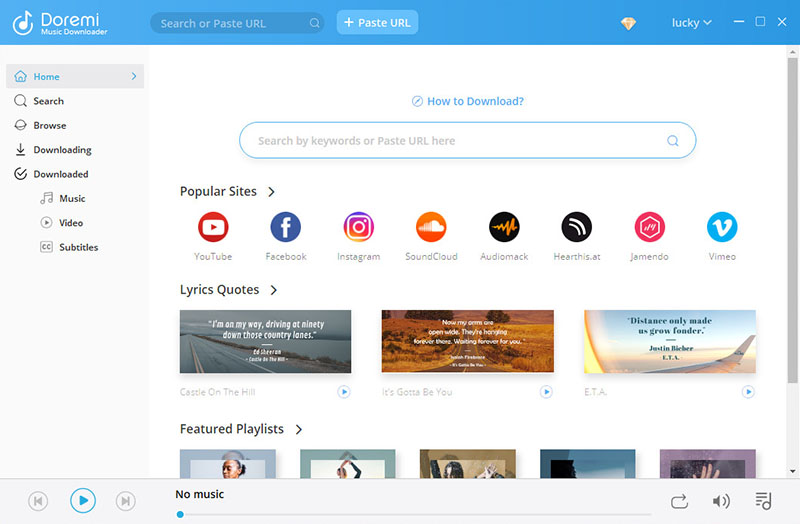800x524 pixels.
Task: Open Search in the sidebar
Action: click(x=75, y=101)
